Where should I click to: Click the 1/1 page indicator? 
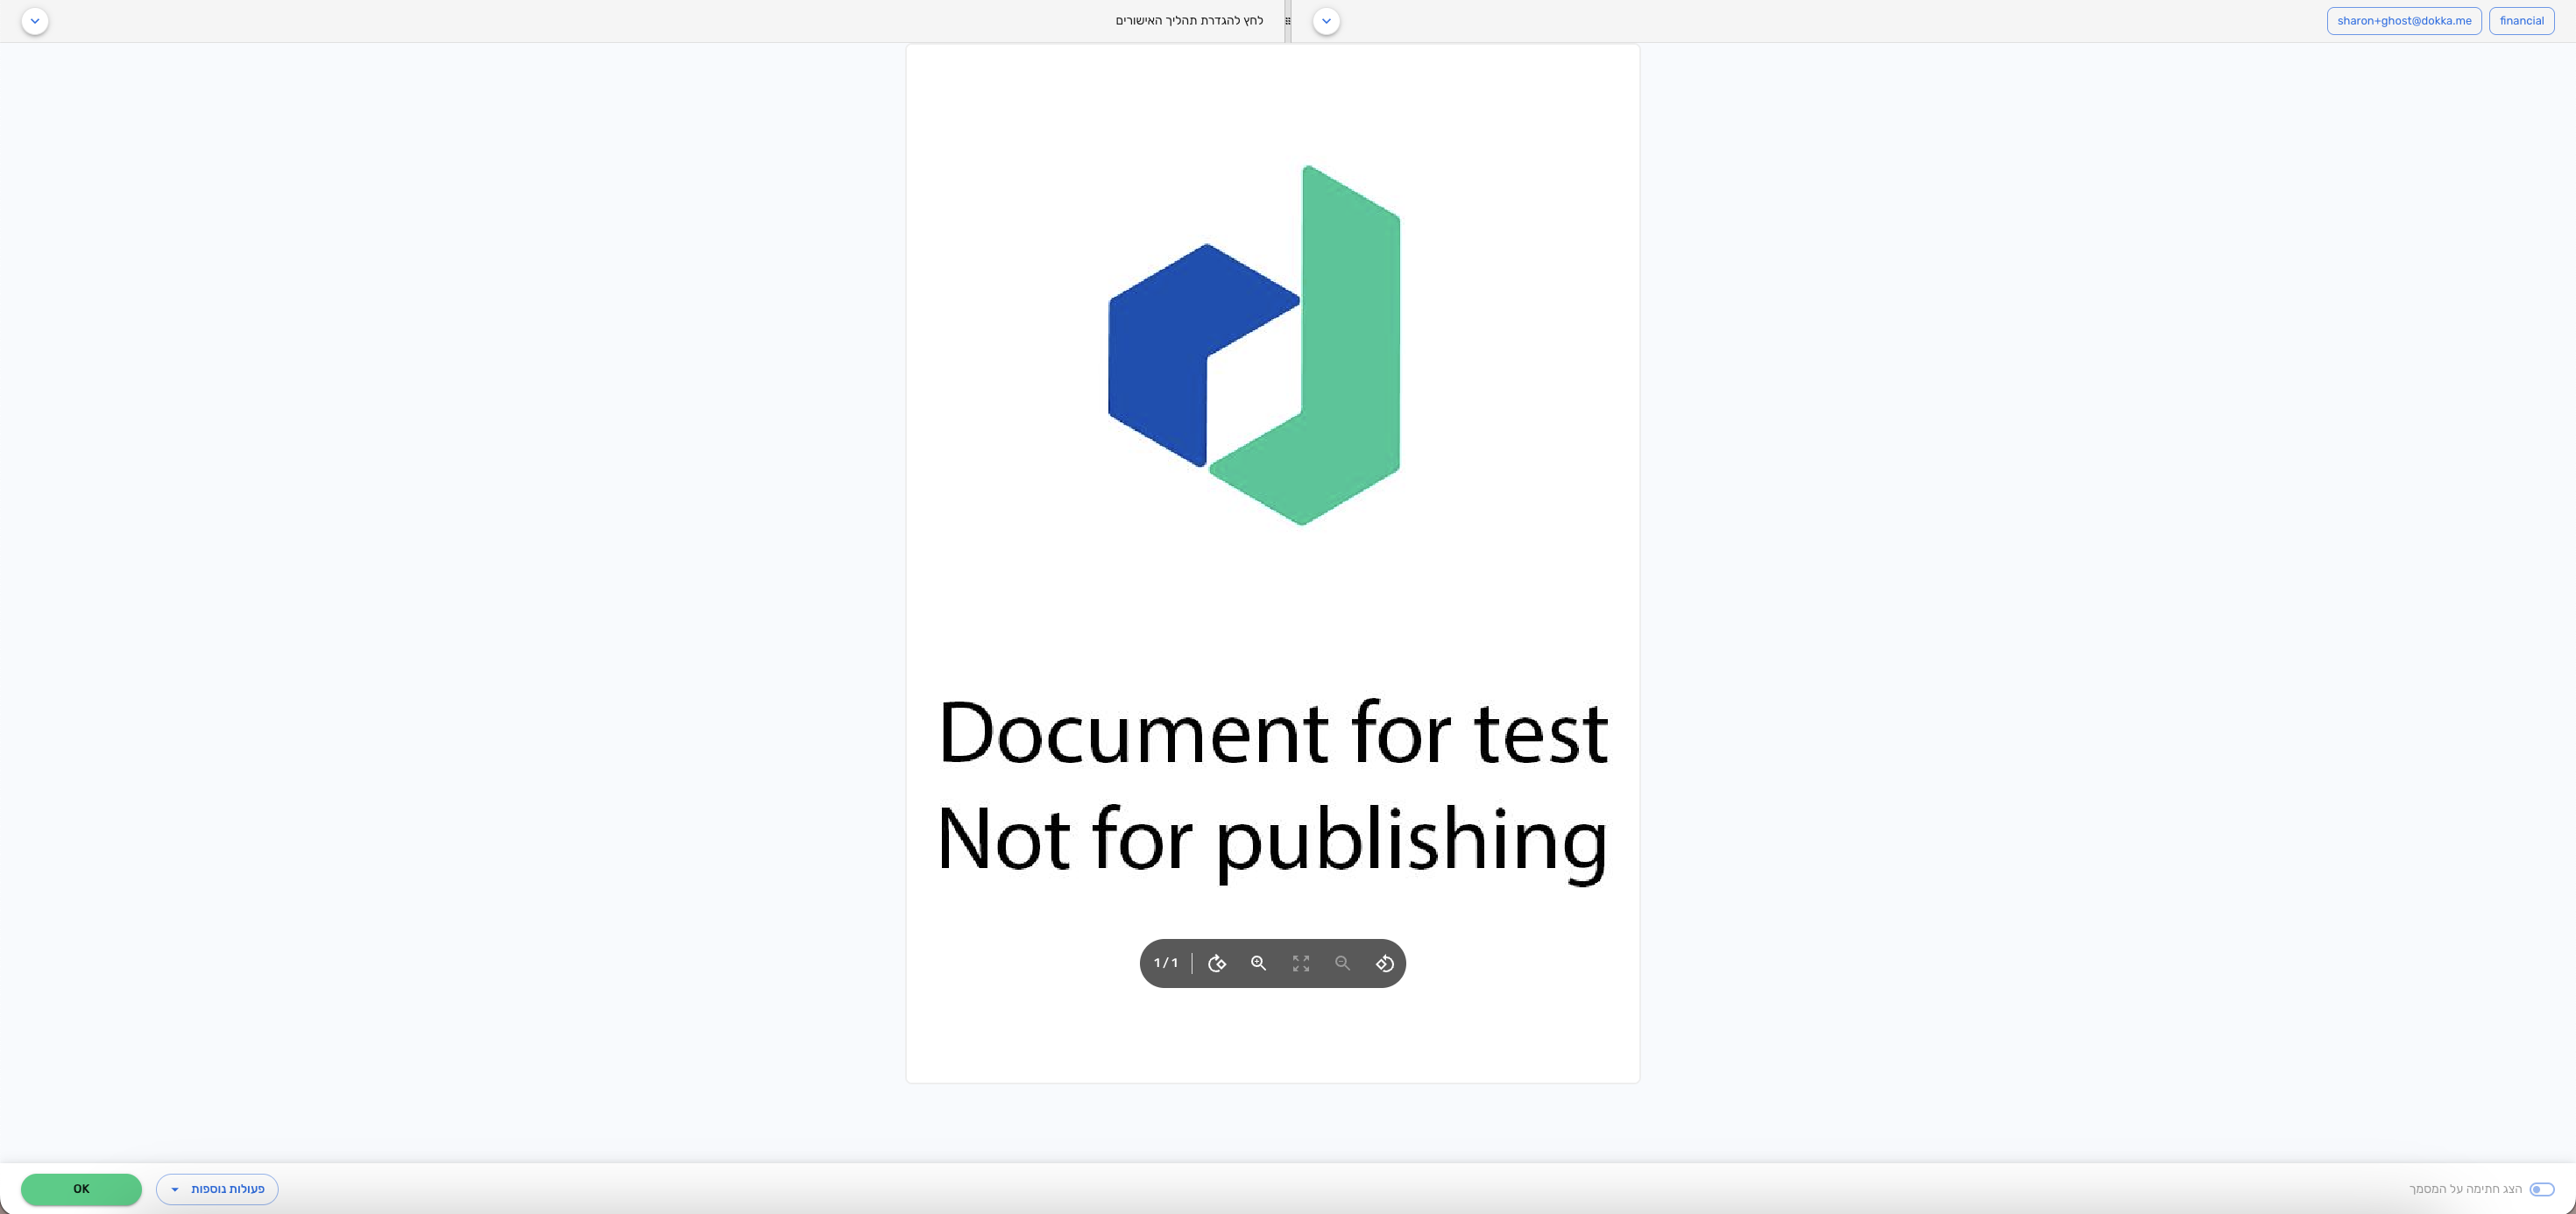point(1165,963)
